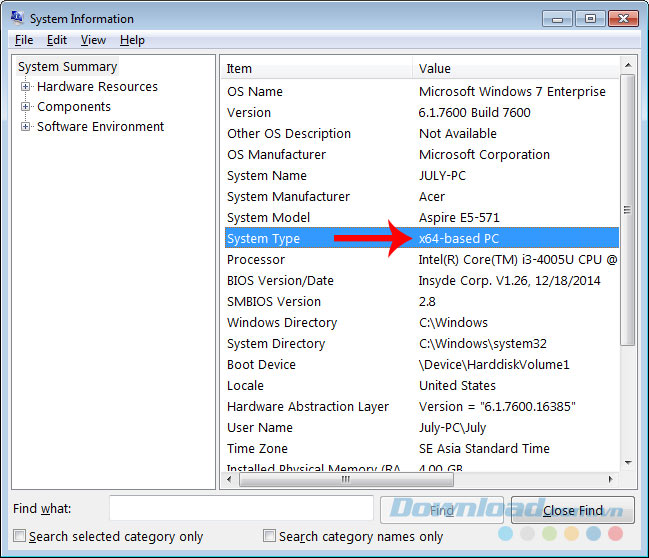Viewport: 649px width, 558px height.
Task: Click the horizontal scrollbar right arrow
Action: coord(610,480)
